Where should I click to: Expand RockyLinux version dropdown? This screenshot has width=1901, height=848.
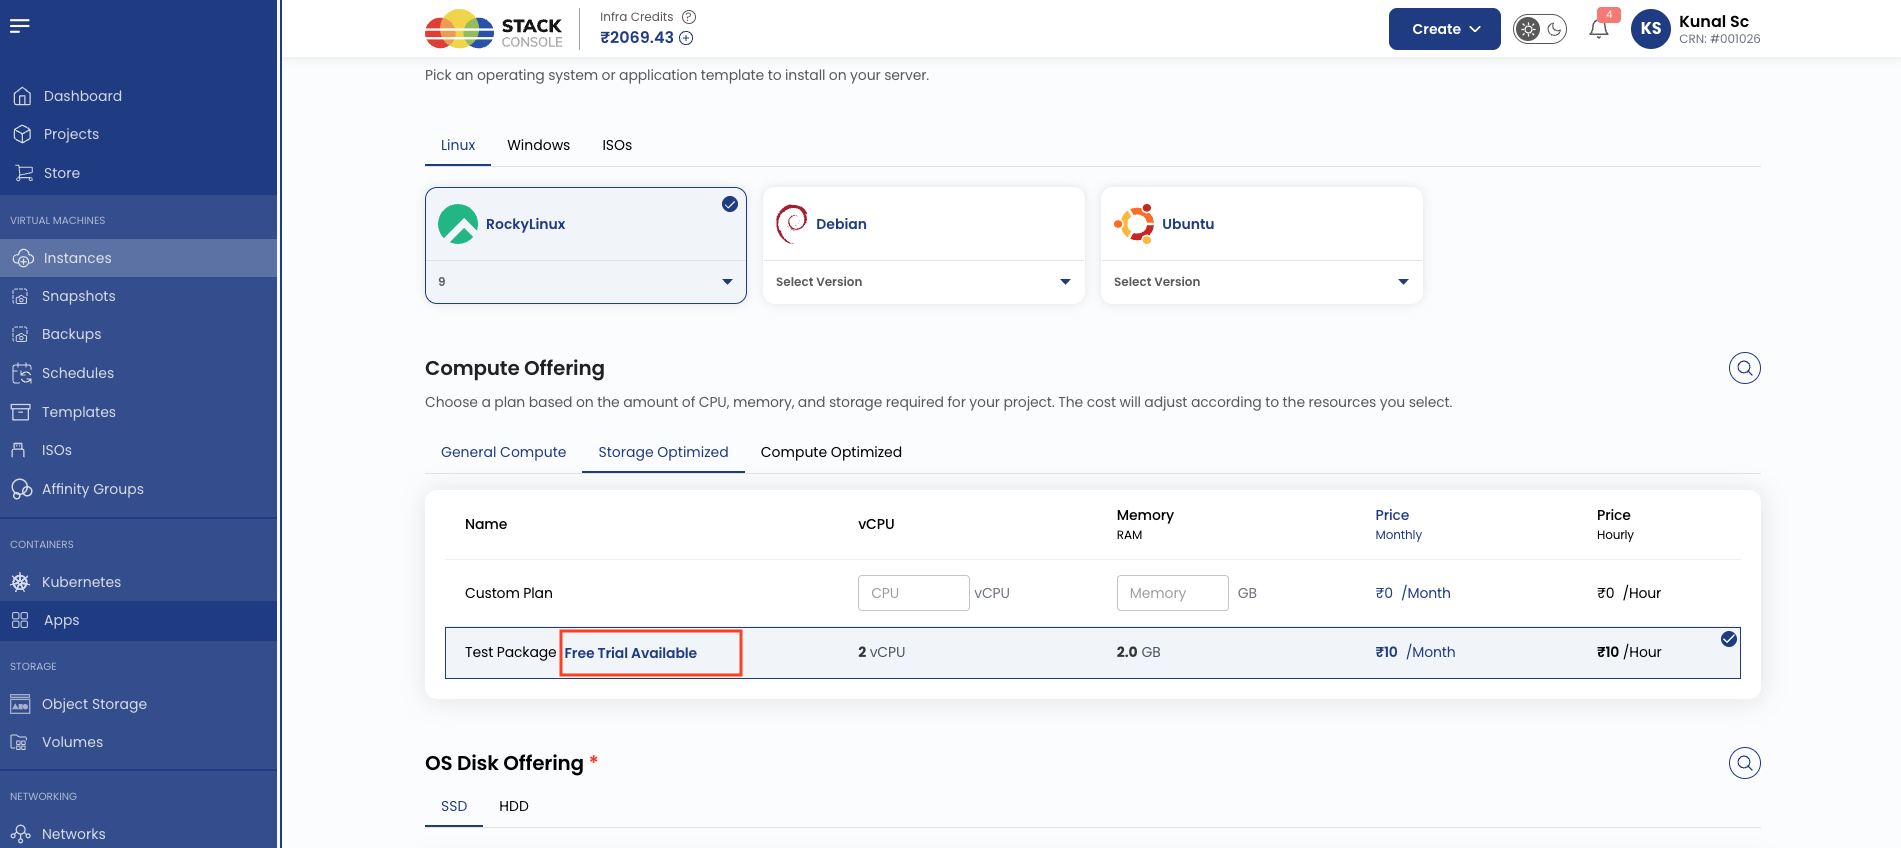[x=586, y=282]
